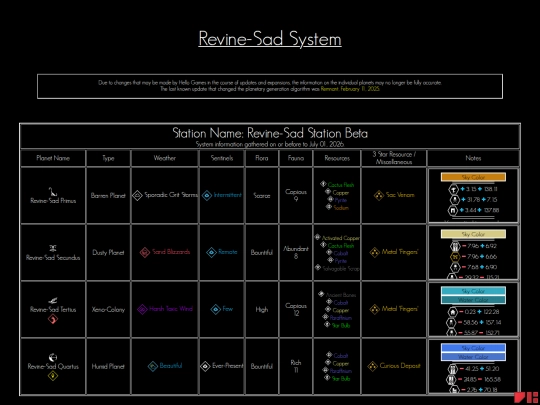The image size is (540, 405).
Task: Click the resource icon beside Sodium
Action: [x=329, y=207]
